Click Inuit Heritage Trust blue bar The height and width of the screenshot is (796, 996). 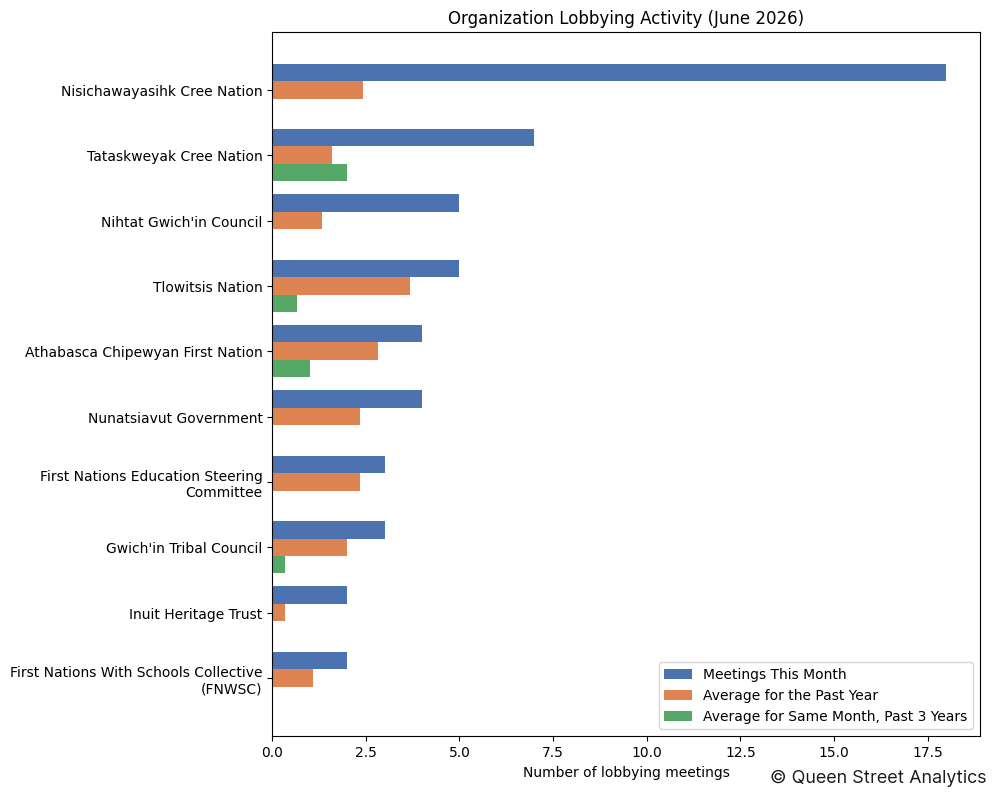[x=310, y=595]
